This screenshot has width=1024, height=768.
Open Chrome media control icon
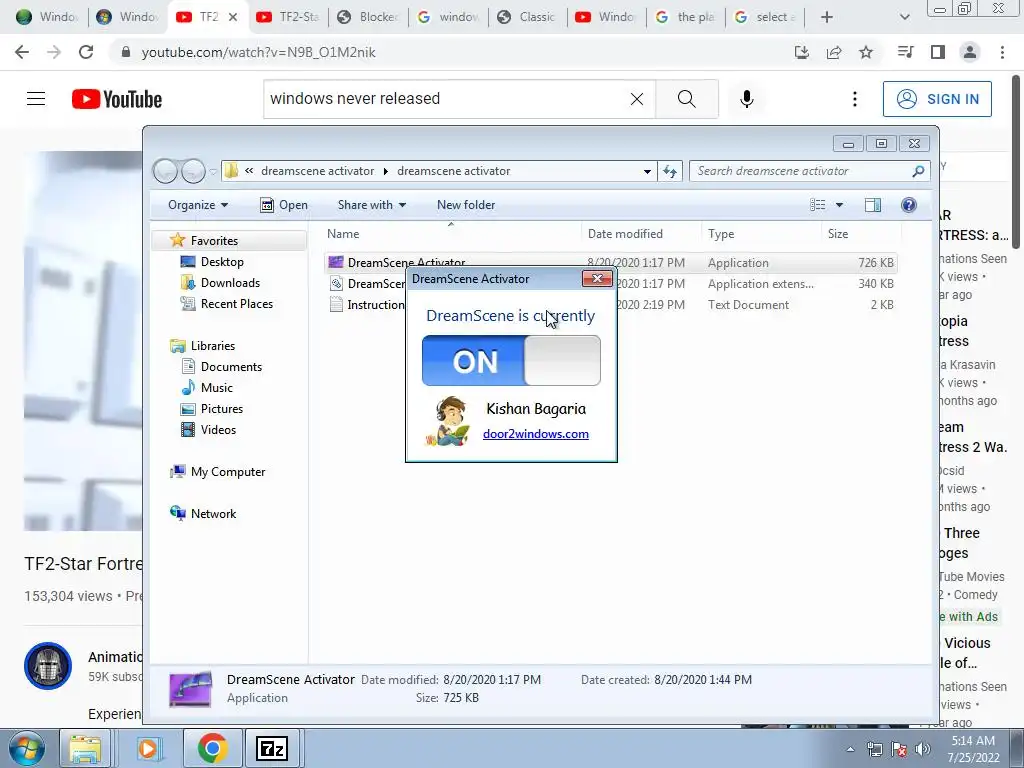tap(905, 52)
